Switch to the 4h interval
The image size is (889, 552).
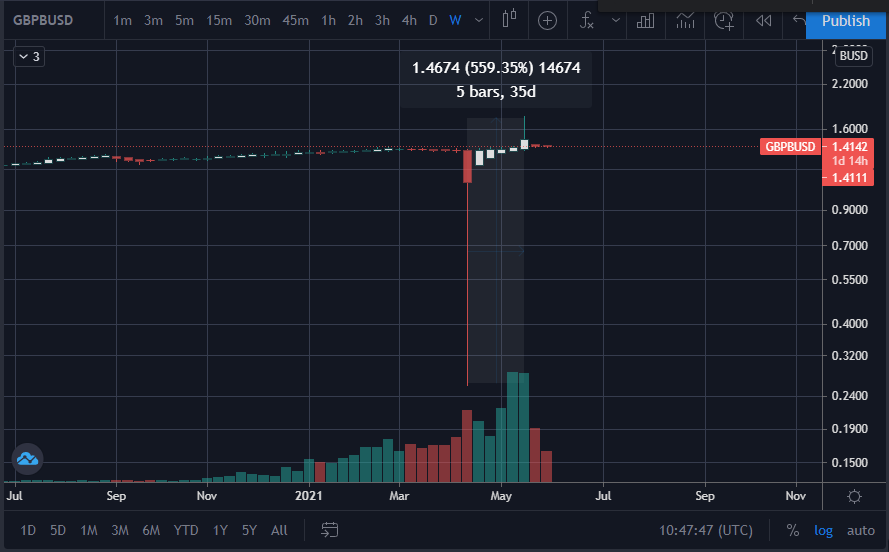(409, 20)
